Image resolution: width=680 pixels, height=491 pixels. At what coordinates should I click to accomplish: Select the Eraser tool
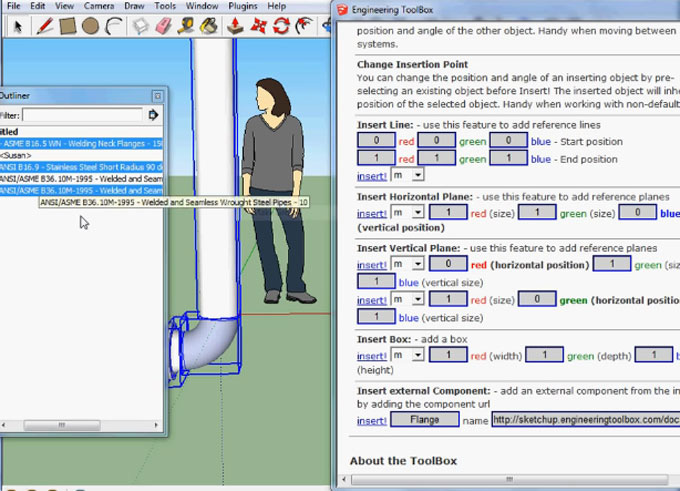(163, 26)
